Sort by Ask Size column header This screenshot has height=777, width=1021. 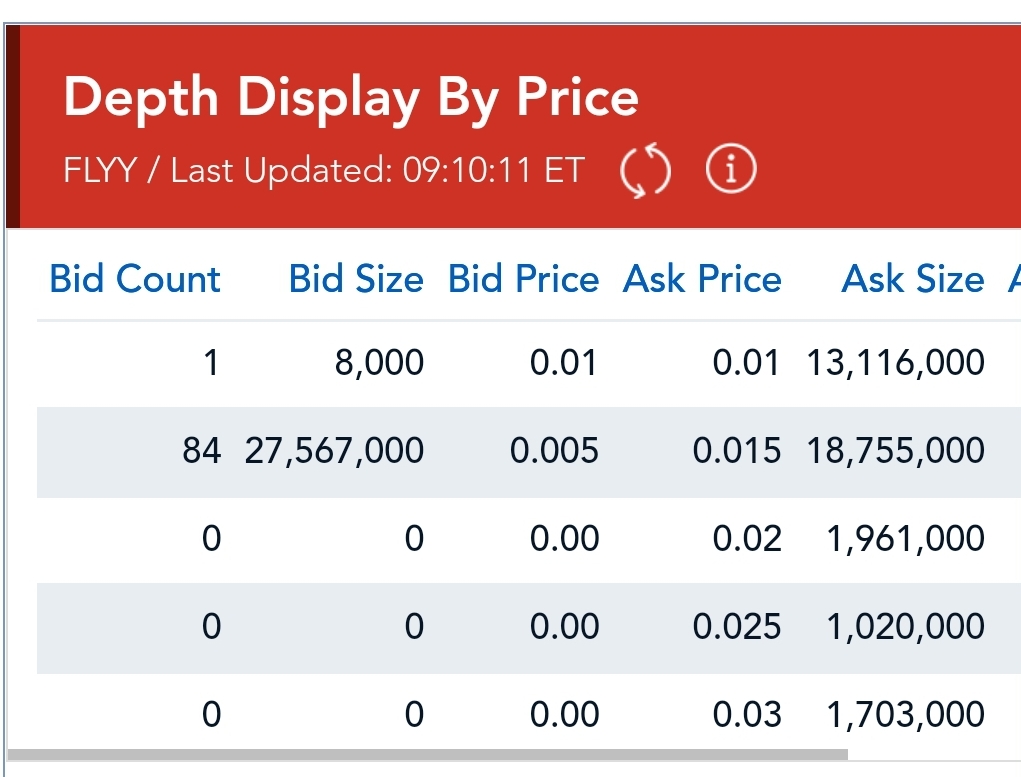point(913,279)
